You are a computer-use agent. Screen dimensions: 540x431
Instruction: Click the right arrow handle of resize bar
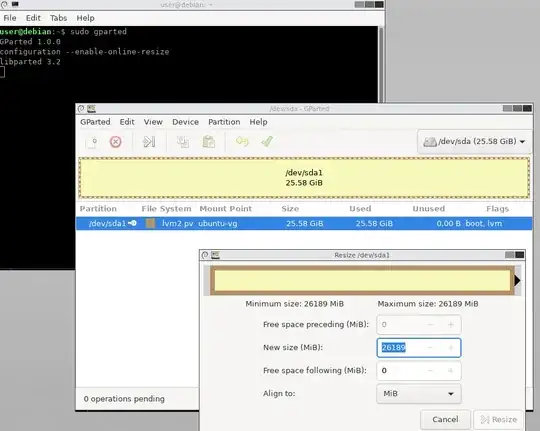tap(517, 280)
